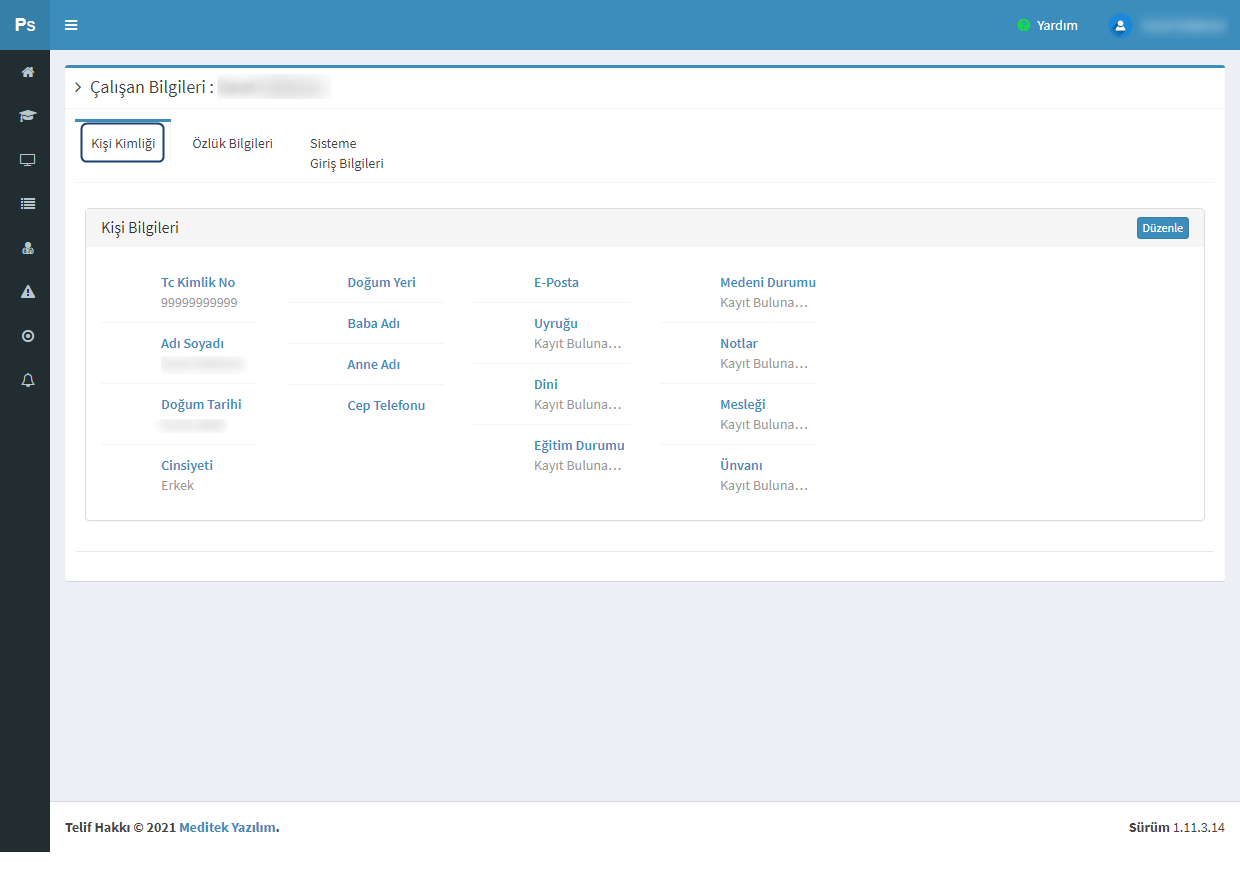Click the Erkek gender value

pyautogui.click(x=177, y=485)
